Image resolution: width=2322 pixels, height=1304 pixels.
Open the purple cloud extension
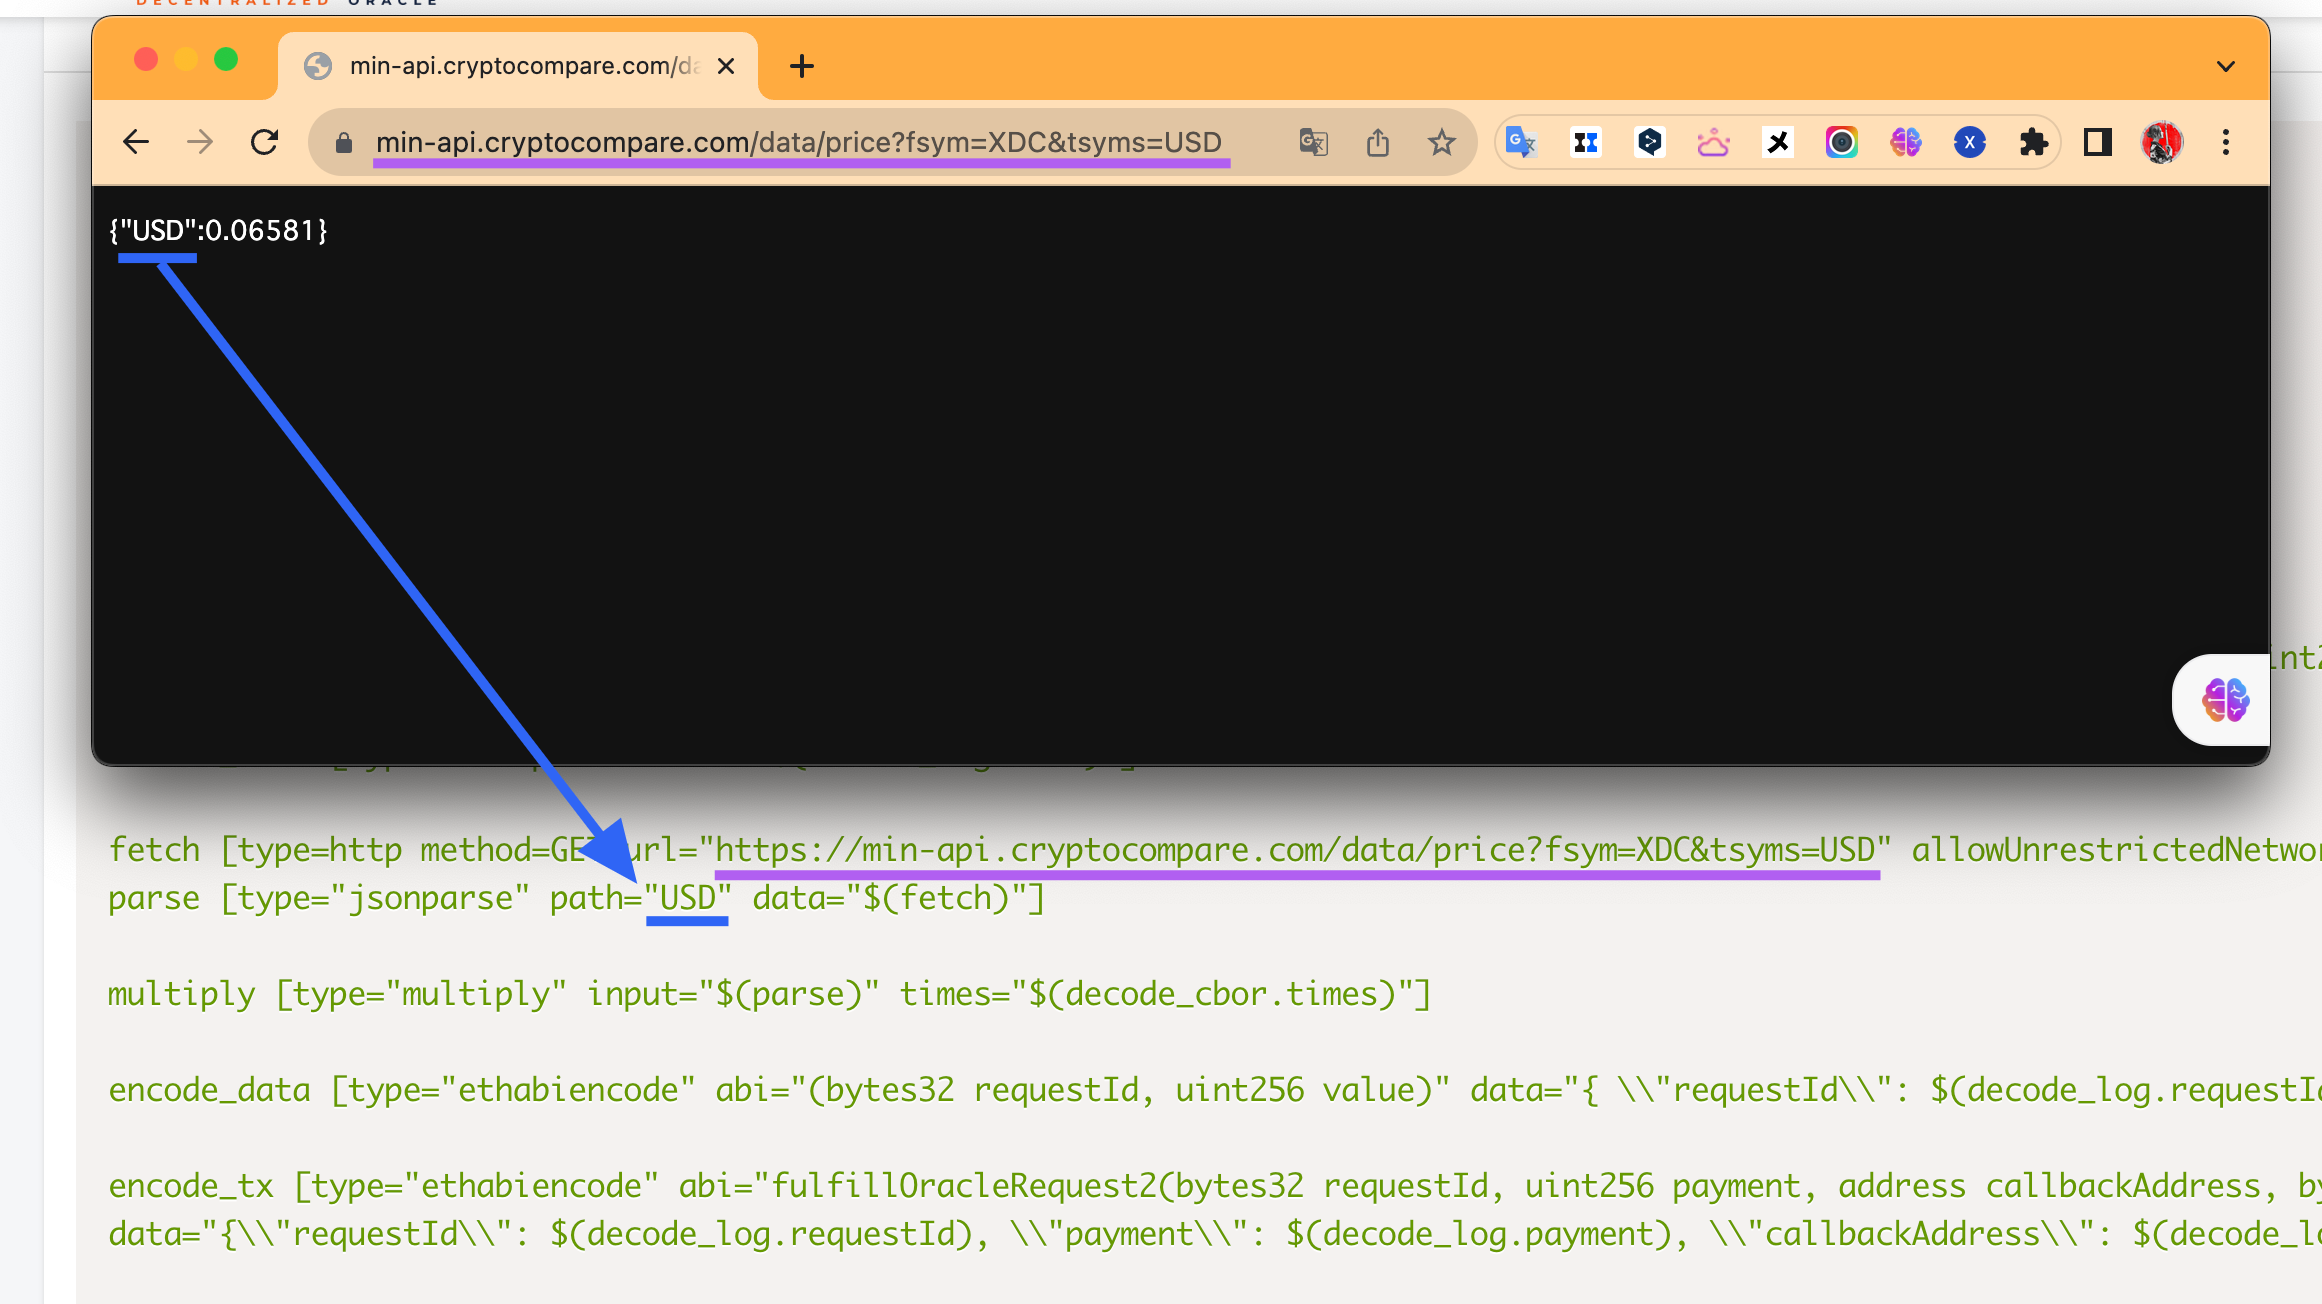[1712, 142]
